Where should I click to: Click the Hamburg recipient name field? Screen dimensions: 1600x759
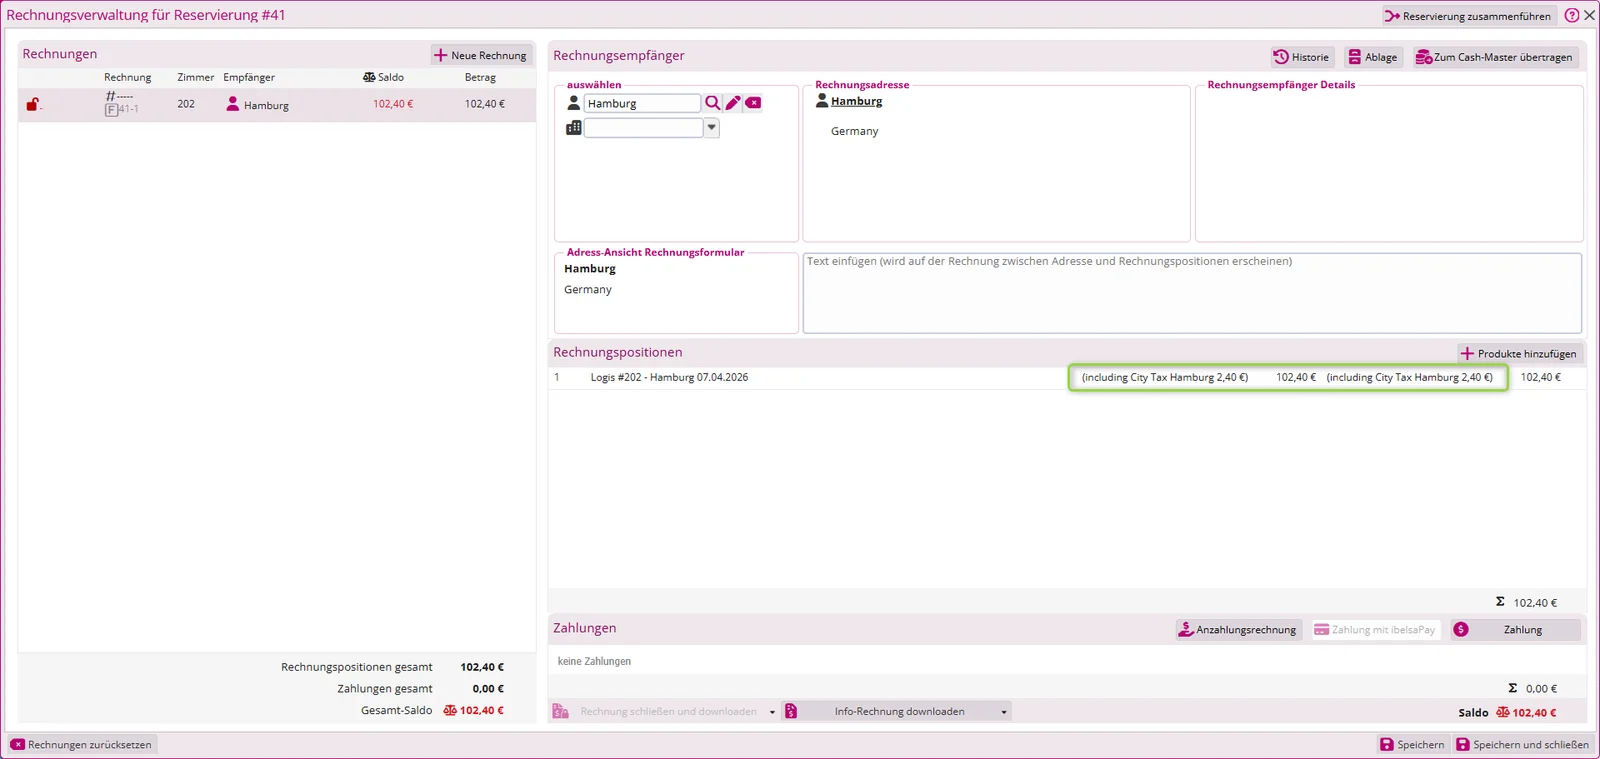(x=642, y=103)
